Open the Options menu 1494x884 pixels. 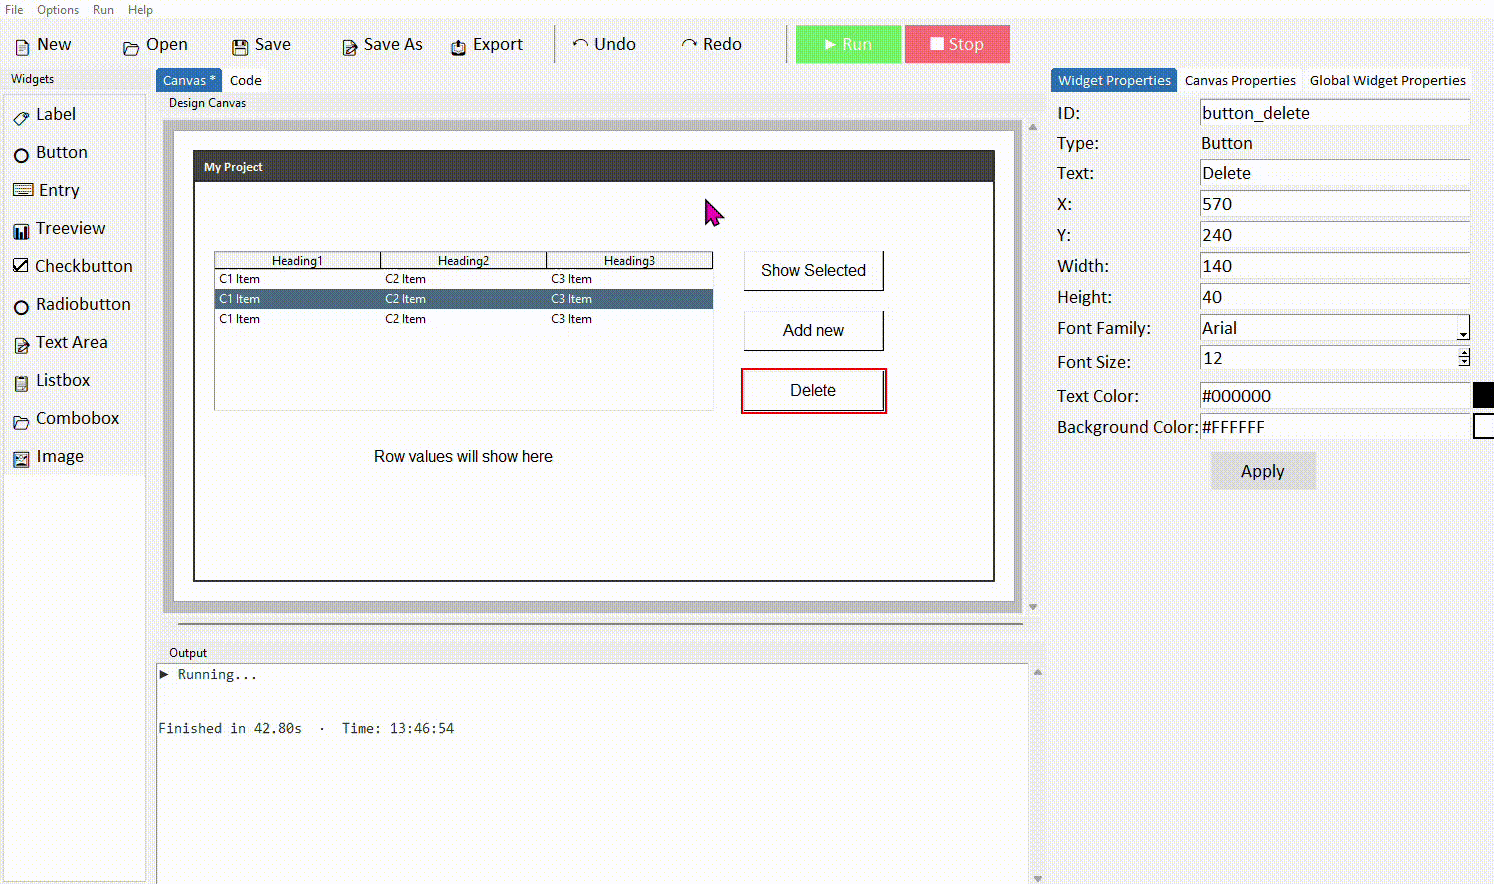pos(57,10)
